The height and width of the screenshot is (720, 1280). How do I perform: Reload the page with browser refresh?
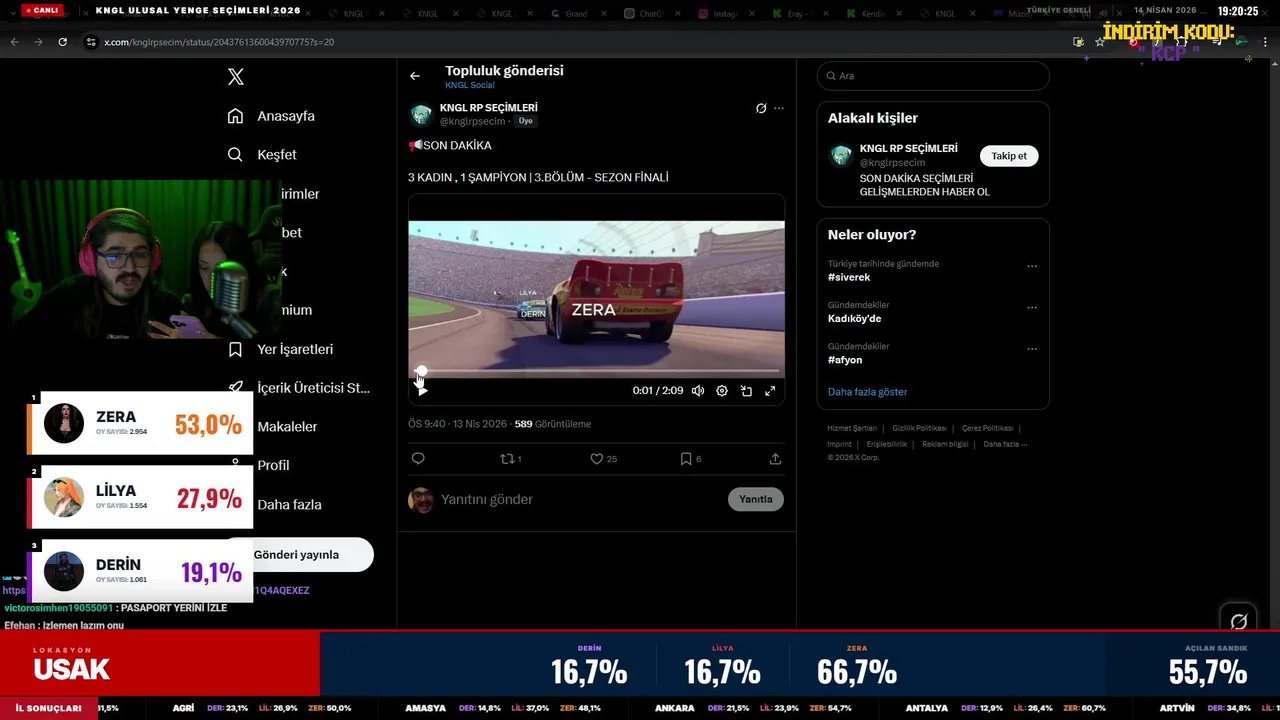tap(62, 42)
